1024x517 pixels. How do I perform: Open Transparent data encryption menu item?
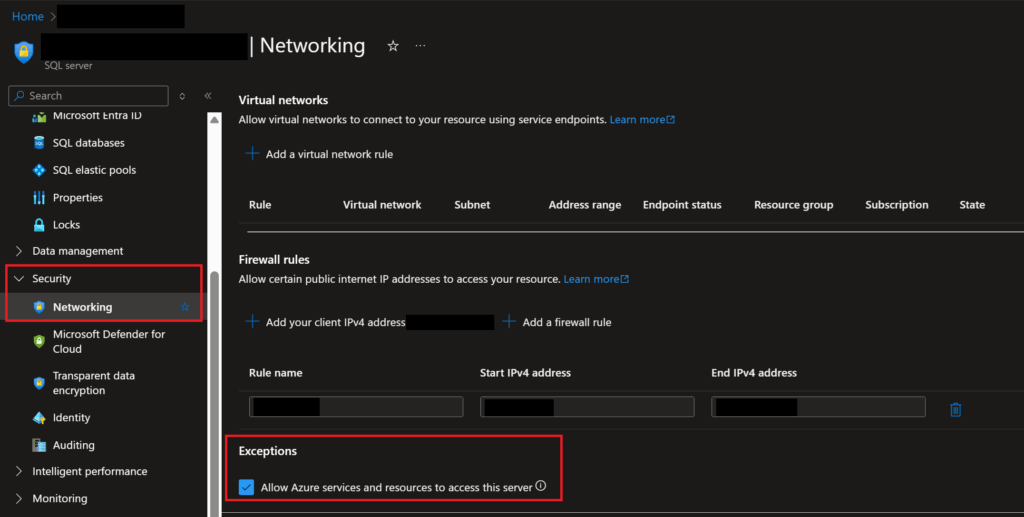[x=94, y=383]
